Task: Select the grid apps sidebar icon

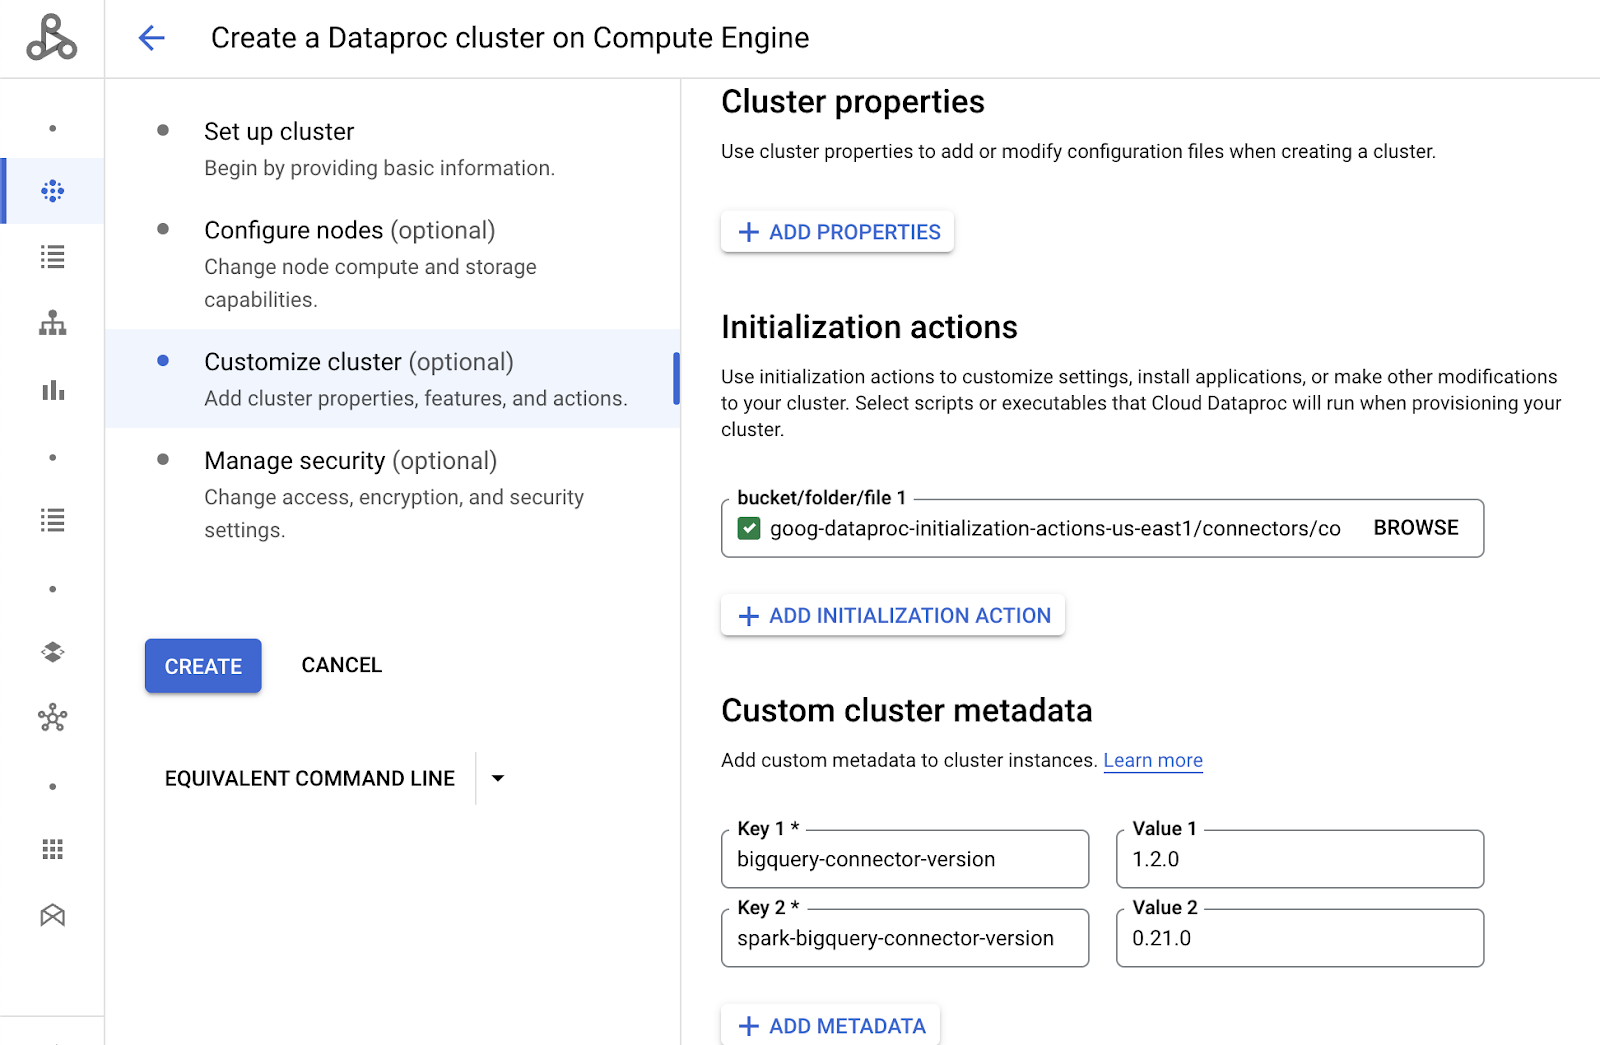Action: 53,849
